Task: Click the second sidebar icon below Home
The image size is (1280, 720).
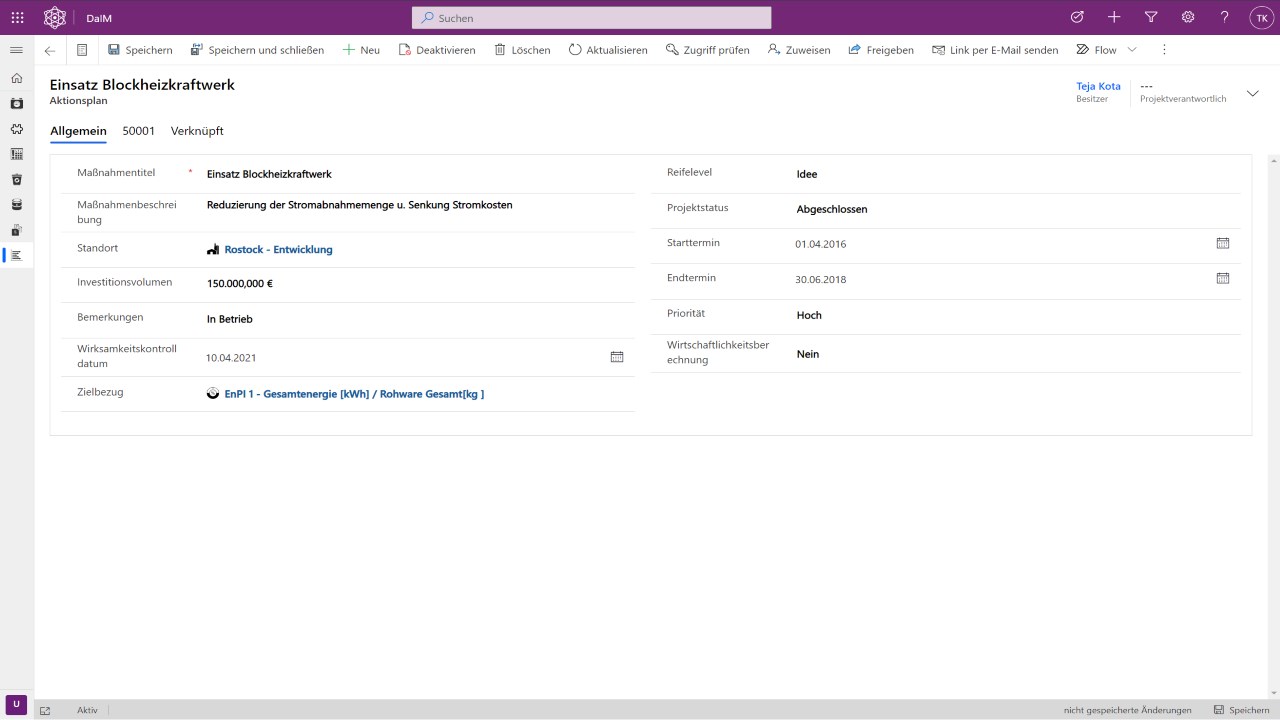Action: (x=16, y=103)
